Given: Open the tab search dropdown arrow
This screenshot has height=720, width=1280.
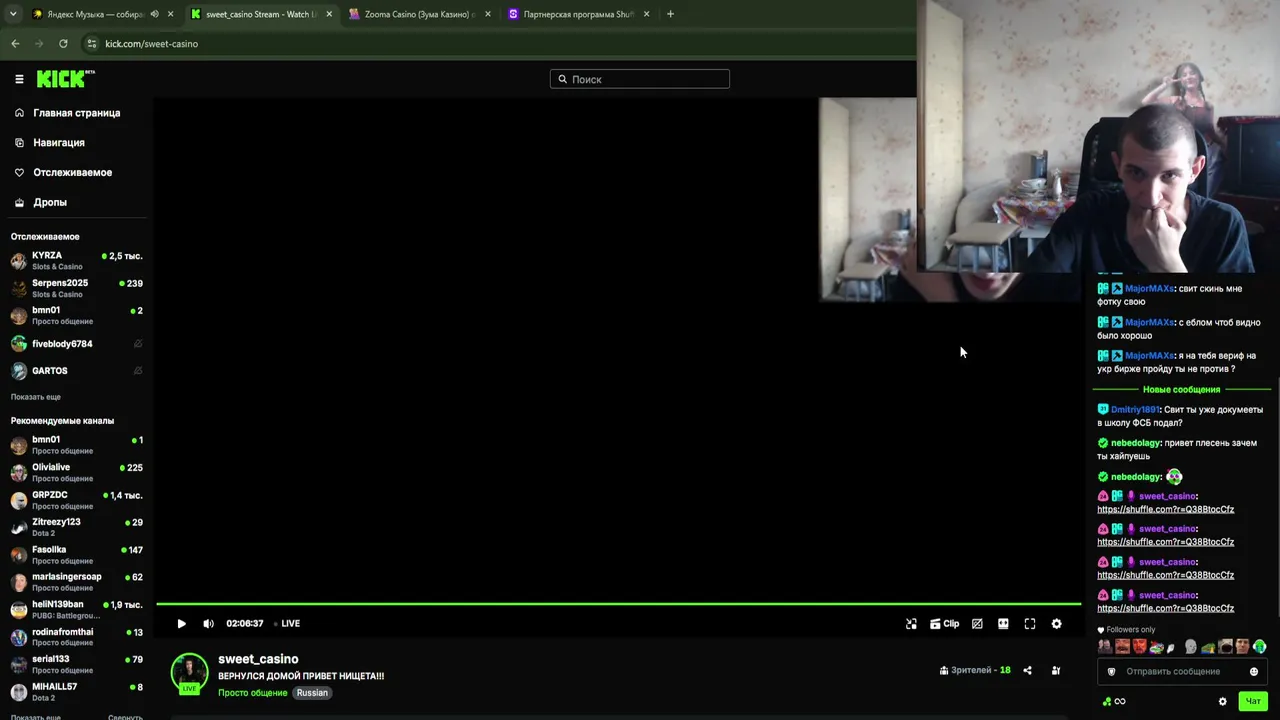Looking at the screenshot, I should 15,14.
